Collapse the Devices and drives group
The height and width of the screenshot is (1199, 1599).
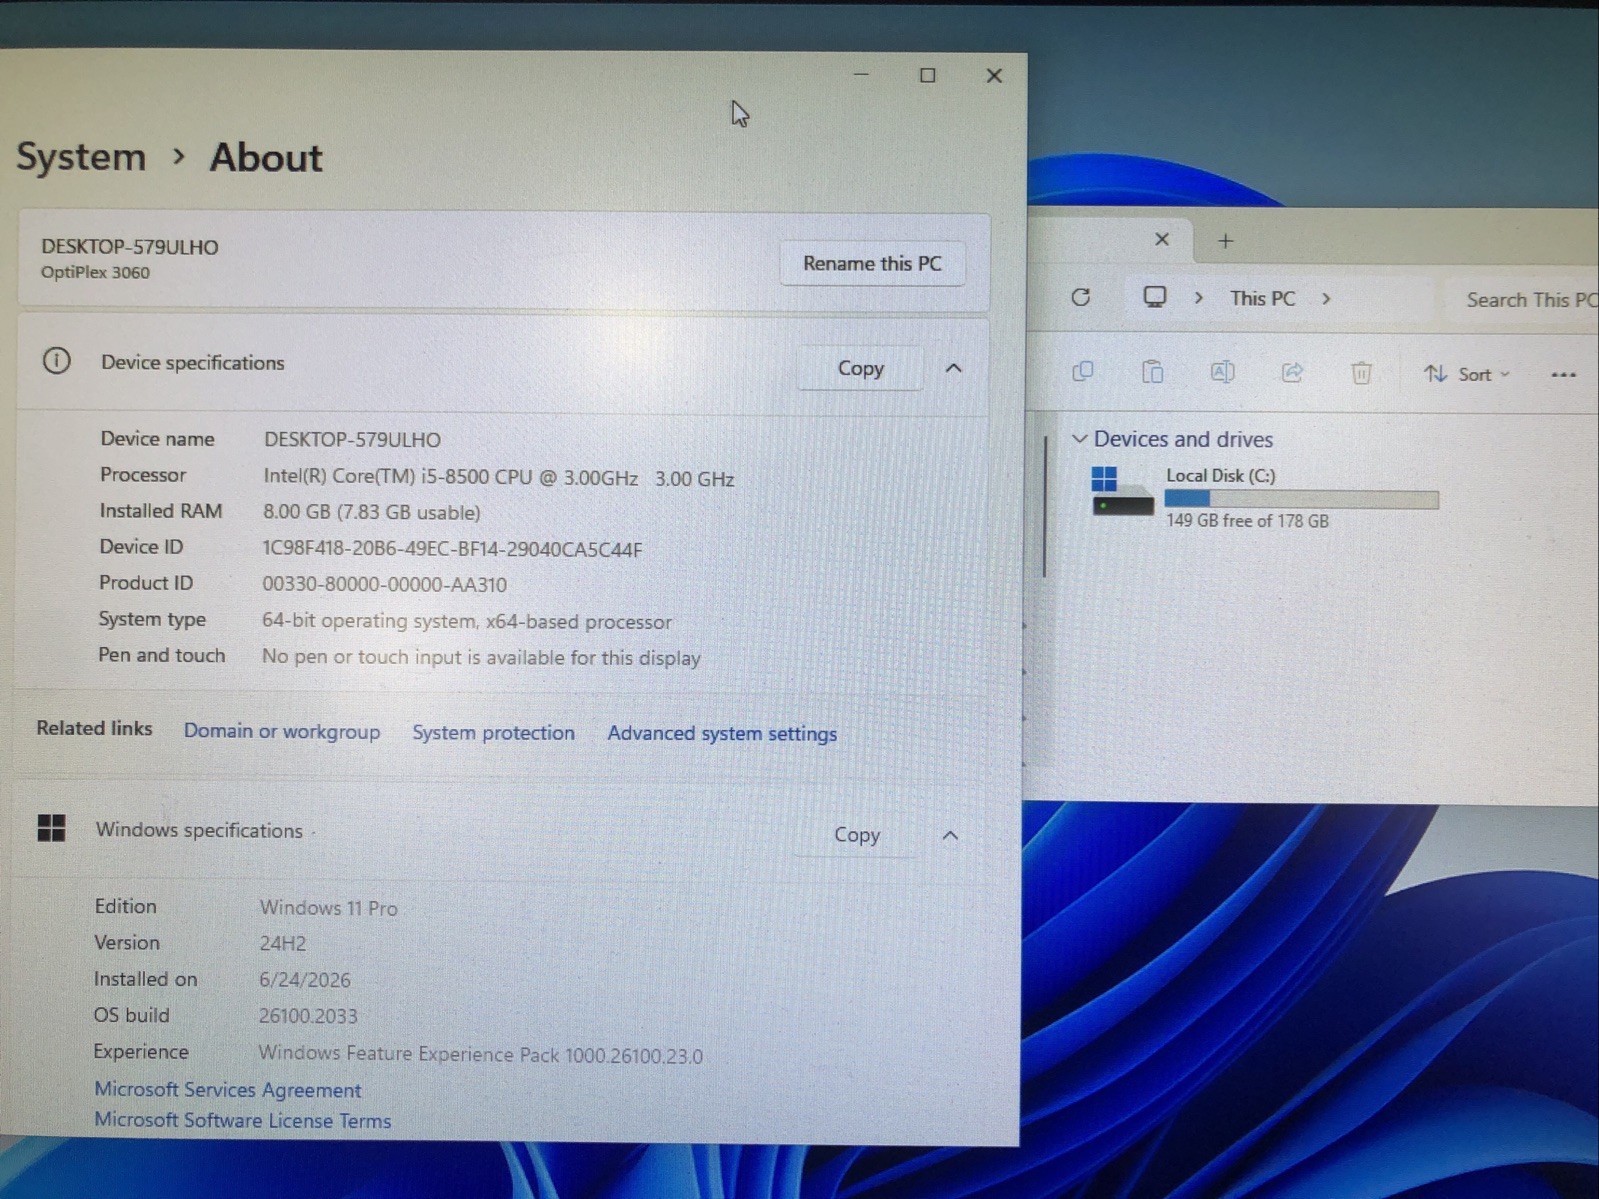coord(1079,439)
